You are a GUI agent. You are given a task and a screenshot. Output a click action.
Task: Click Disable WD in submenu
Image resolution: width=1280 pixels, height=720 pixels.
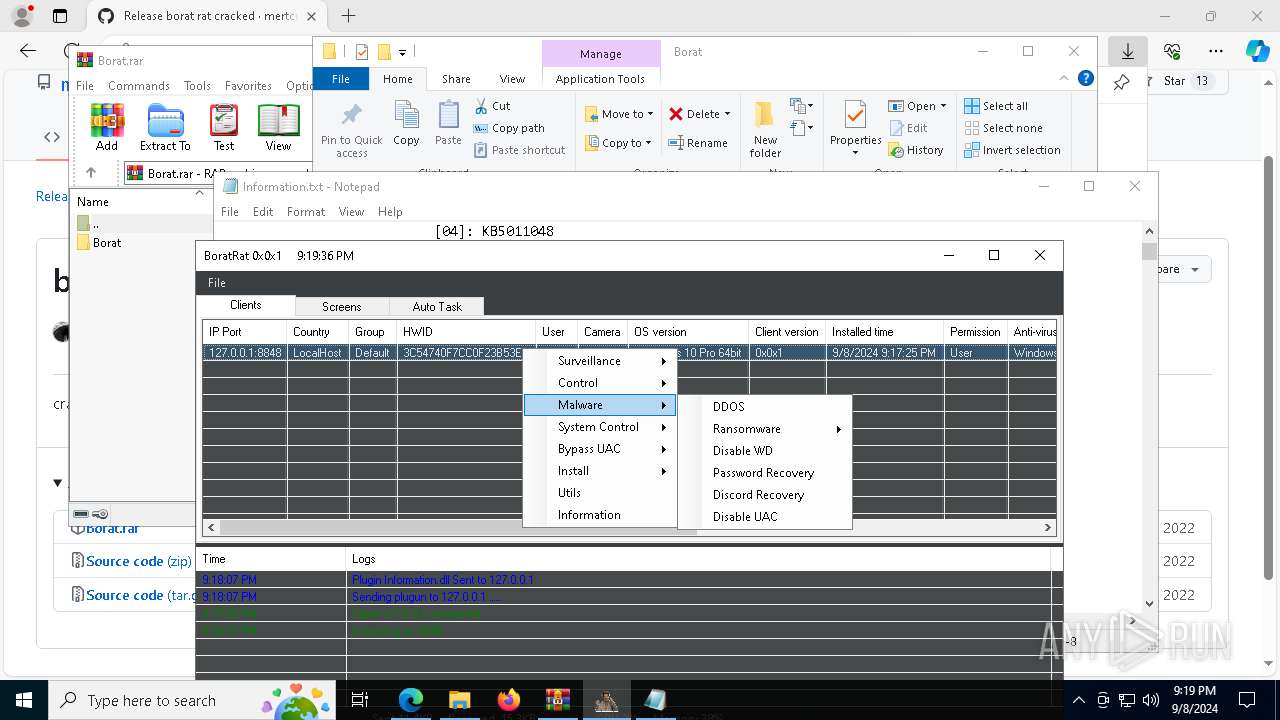pos(765,451)
